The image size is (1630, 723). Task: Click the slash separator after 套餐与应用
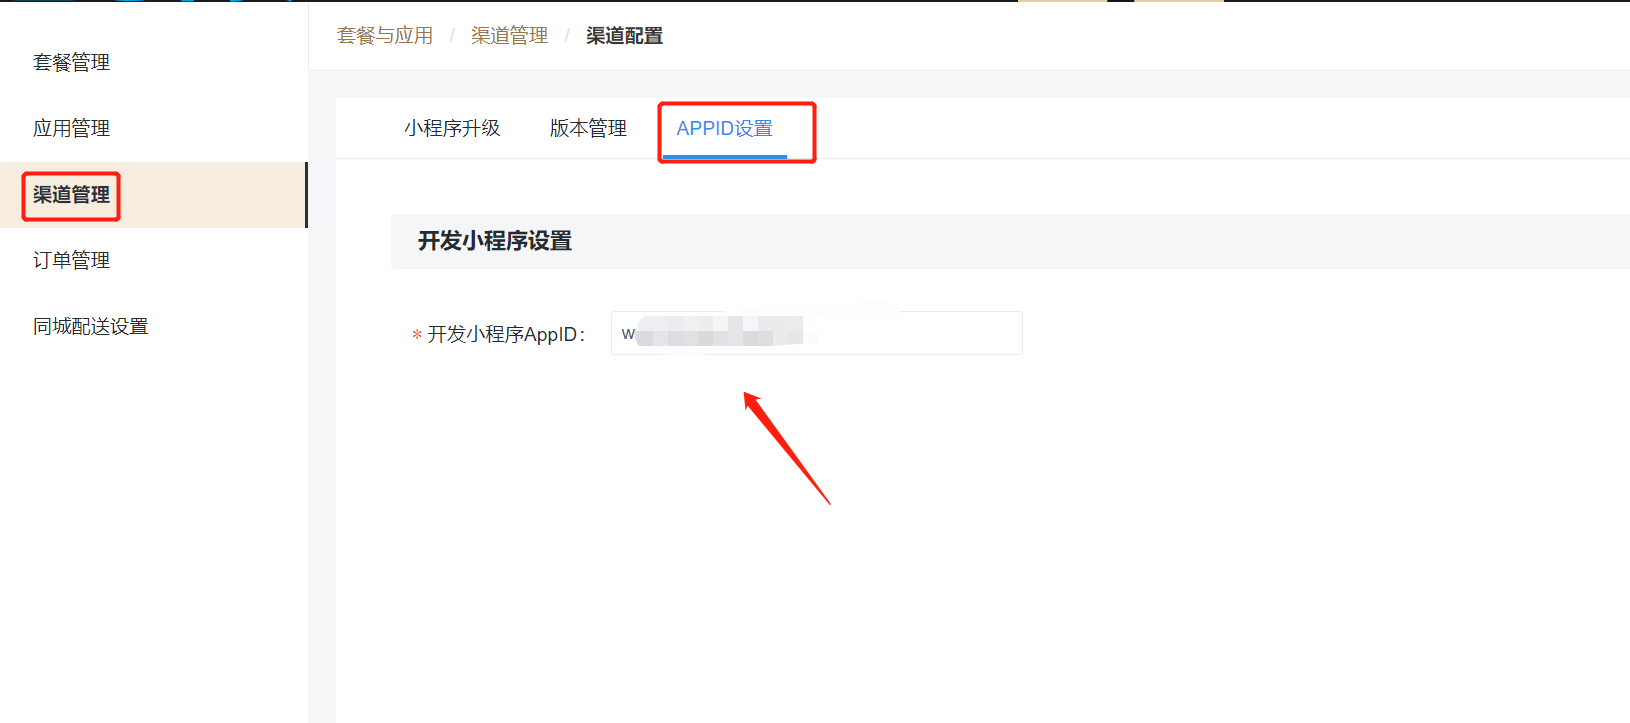click(452, 36)
